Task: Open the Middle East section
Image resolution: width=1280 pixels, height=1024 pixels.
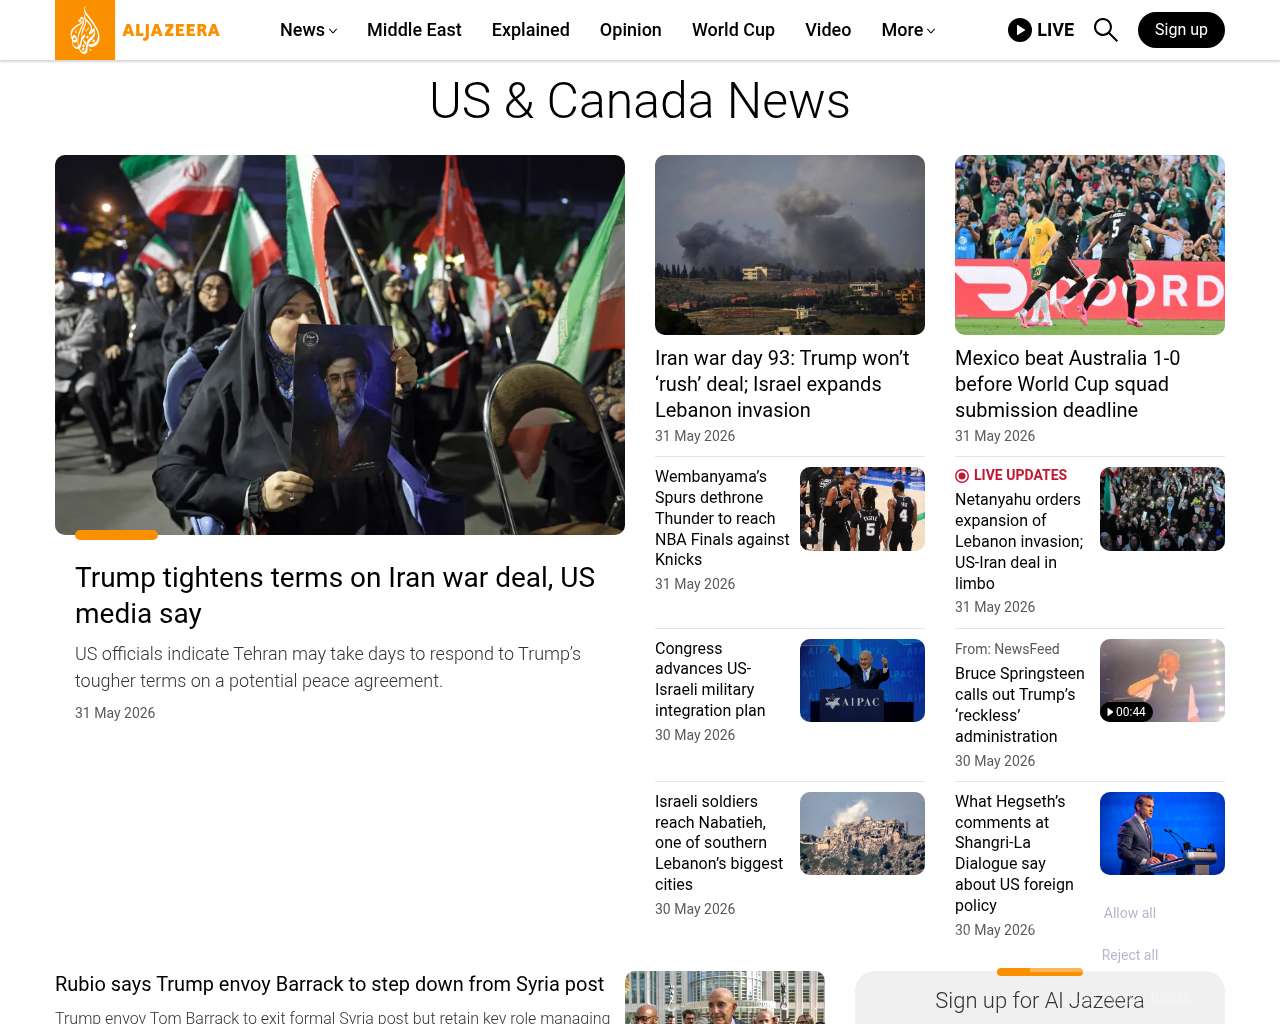Action: (x=414, y=30)
